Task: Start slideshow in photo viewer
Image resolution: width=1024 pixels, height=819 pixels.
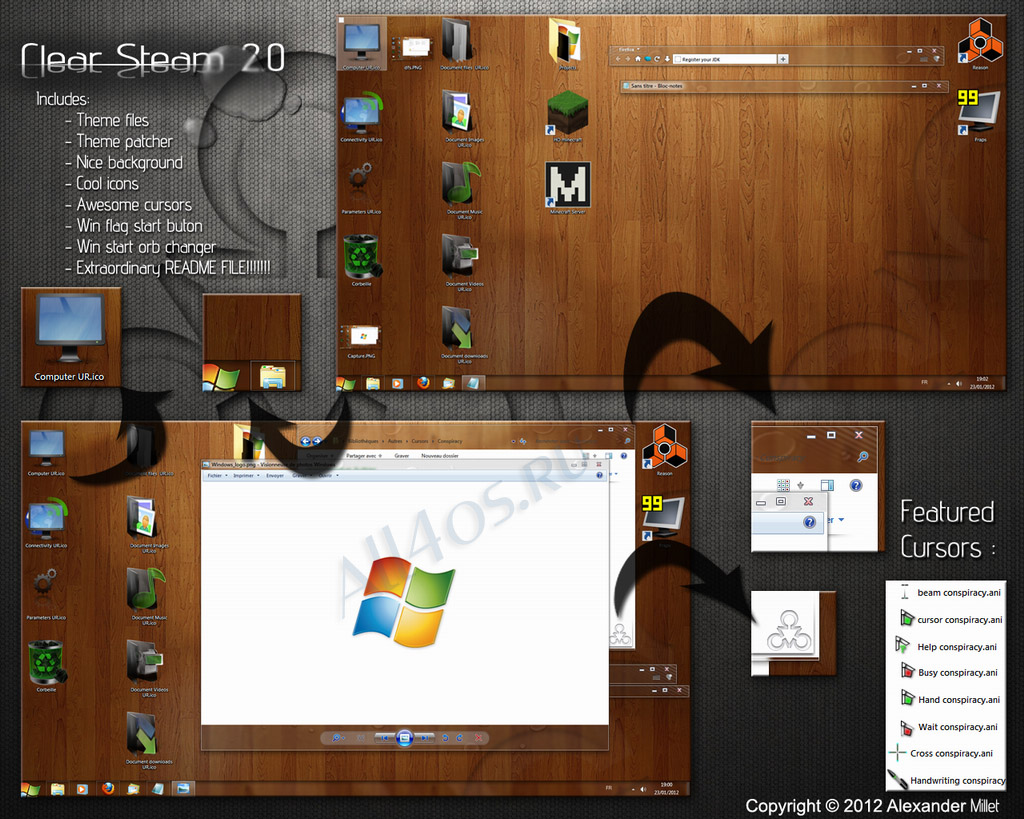Action: pos(404,738)
